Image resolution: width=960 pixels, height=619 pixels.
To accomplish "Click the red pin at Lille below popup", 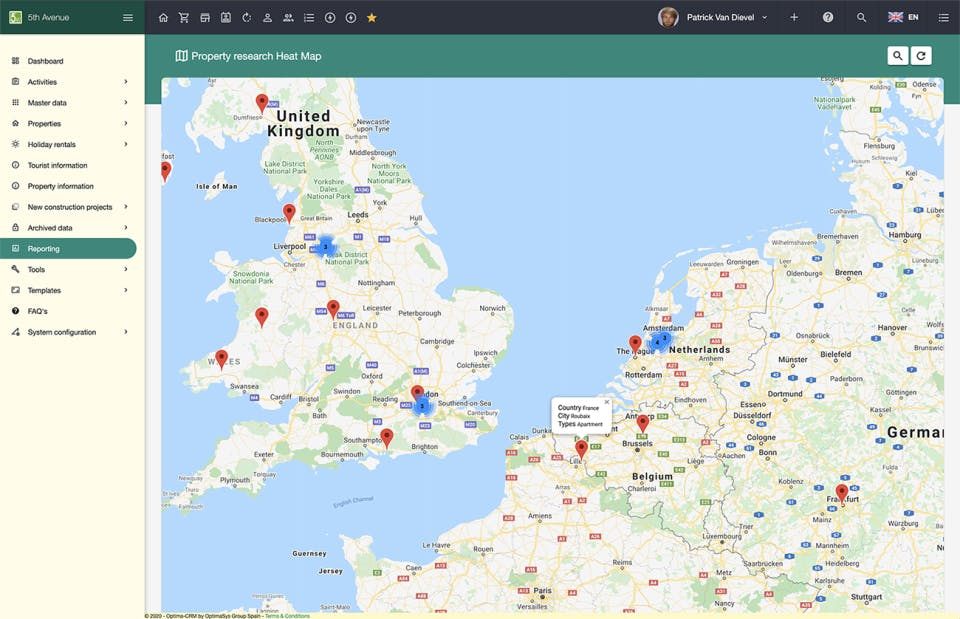I will (x=581, y=449).
